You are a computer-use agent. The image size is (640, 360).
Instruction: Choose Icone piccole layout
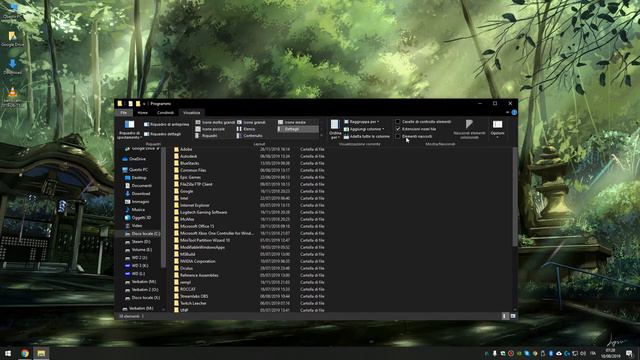pos(210,129)
